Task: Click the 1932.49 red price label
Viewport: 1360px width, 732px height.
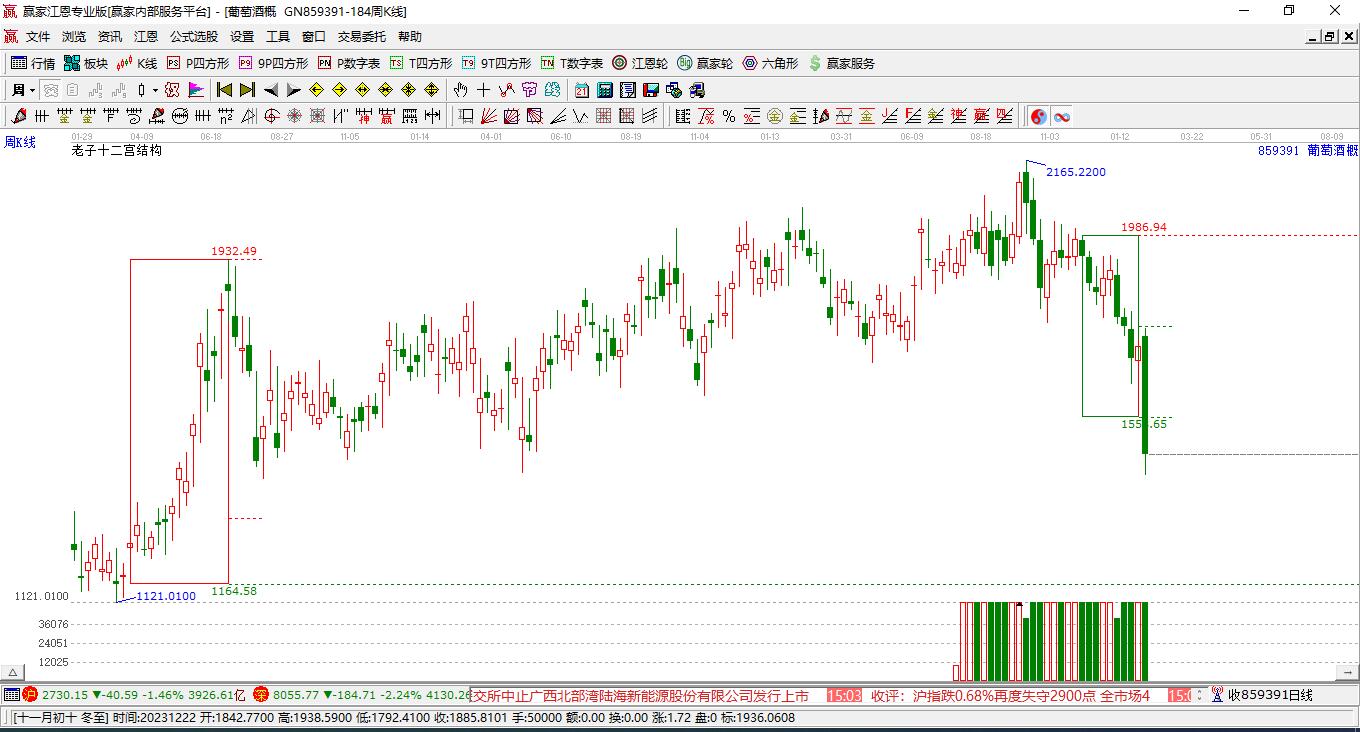Action: (233, 251)
